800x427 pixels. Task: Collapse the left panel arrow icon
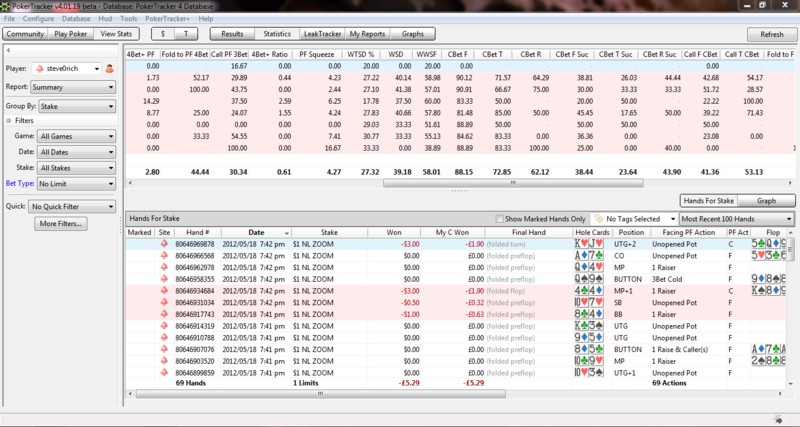(x=9, y=51)
